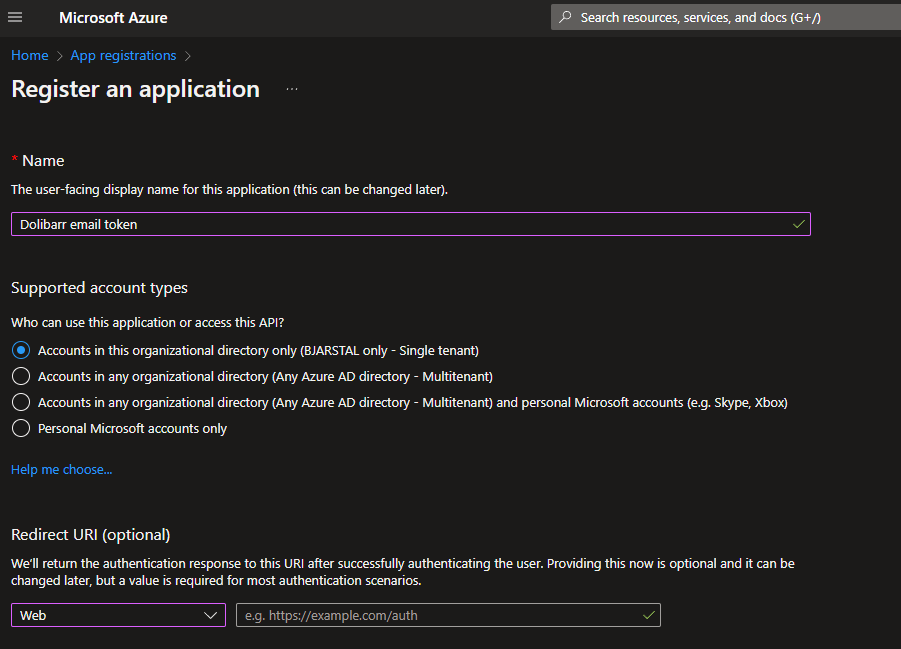Click the Name field label
This screenshot has width=901, height=649.
point(43,160)
